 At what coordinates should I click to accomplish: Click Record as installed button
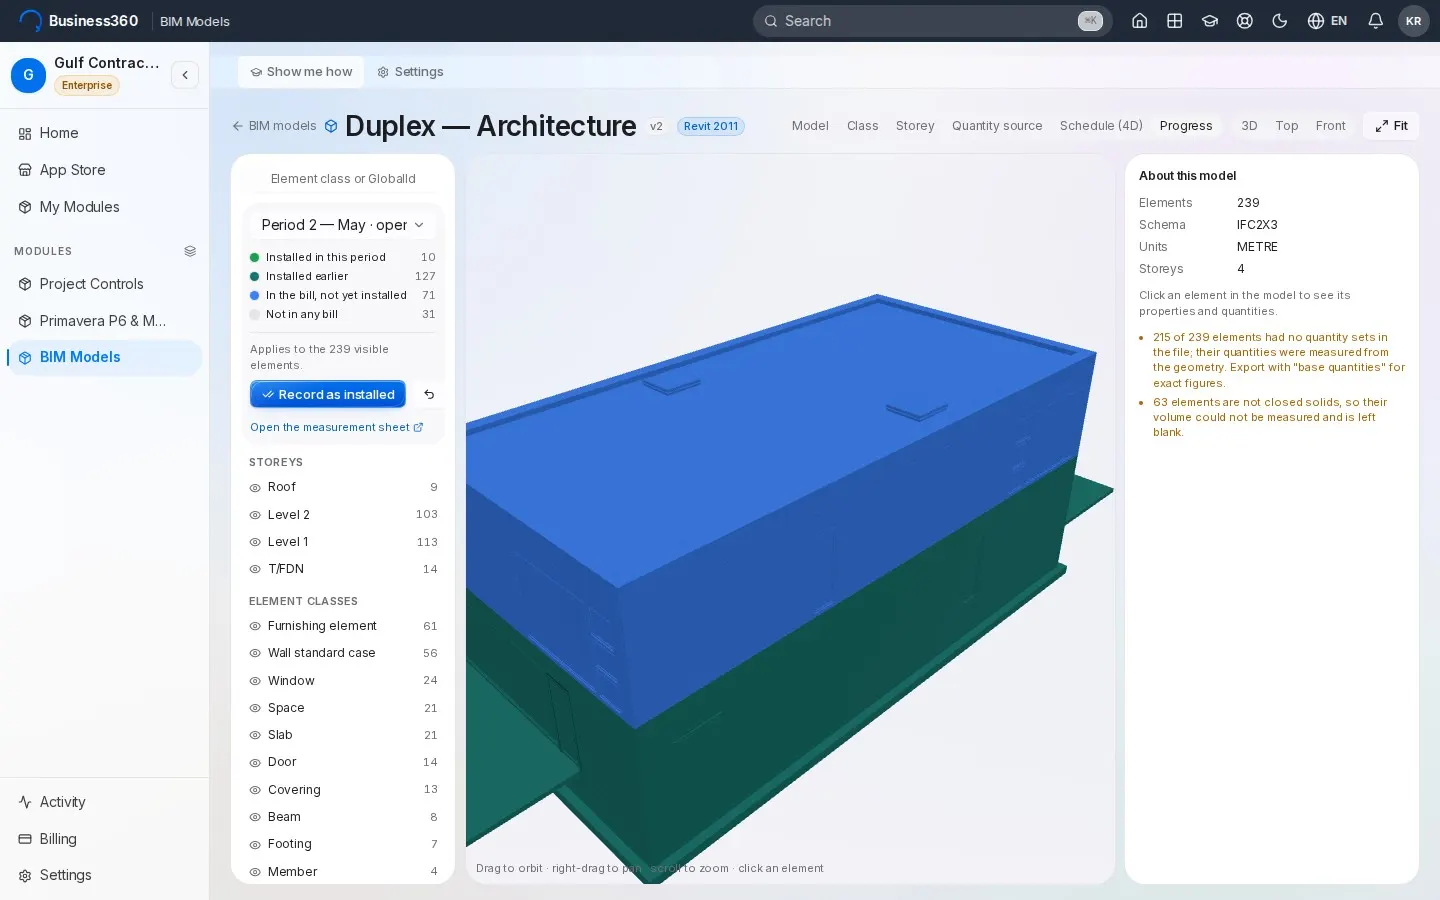click(x=328, y=395)
